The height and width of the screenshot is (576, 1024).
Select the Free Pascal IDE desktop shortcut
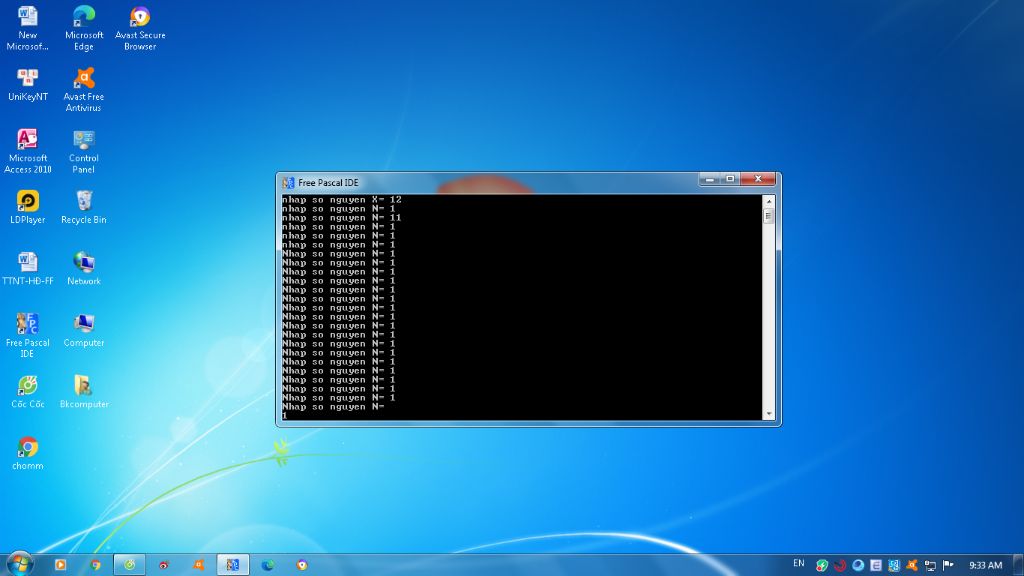(27, 335)
